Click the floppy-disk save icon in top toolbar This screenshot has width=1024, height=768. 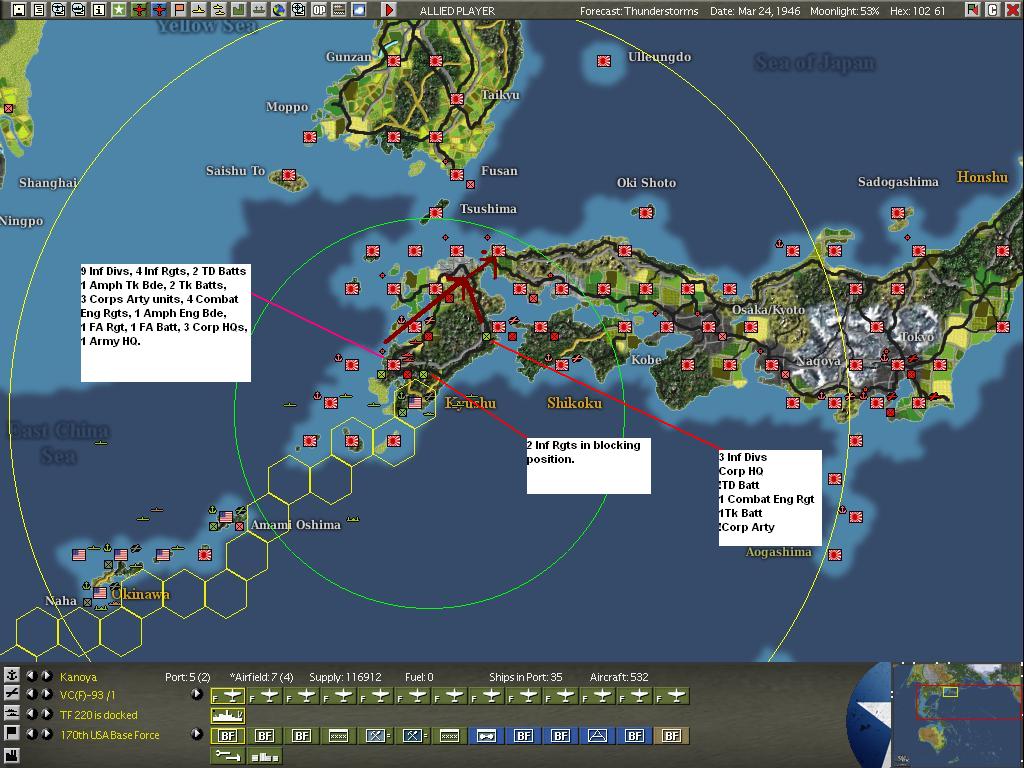click(20, 10)
